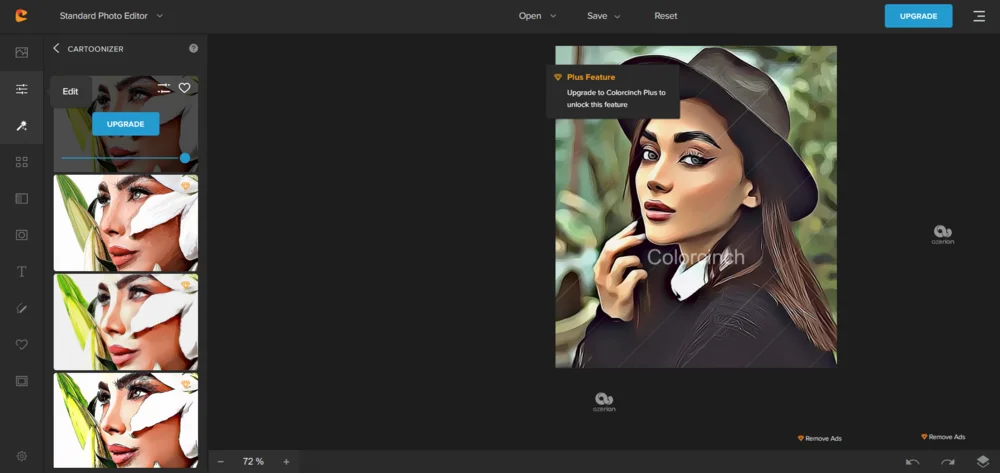Click the 72 % zoom level value

click(x=253, y=462)
